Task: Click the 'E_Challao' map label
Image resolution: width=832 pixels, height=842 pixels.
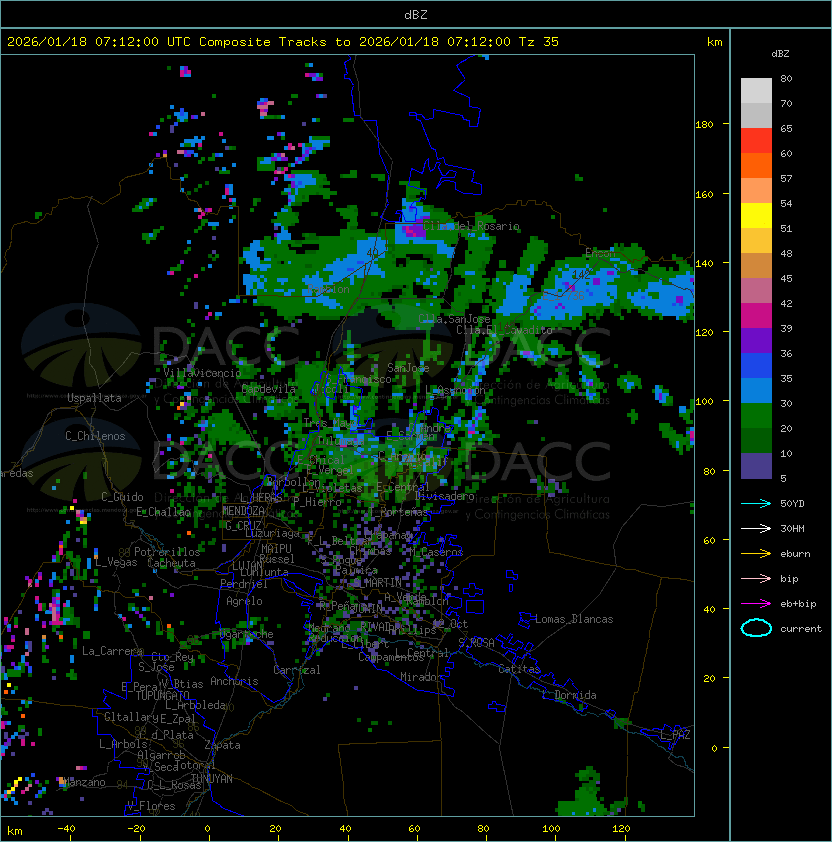Action: point(163,512)
